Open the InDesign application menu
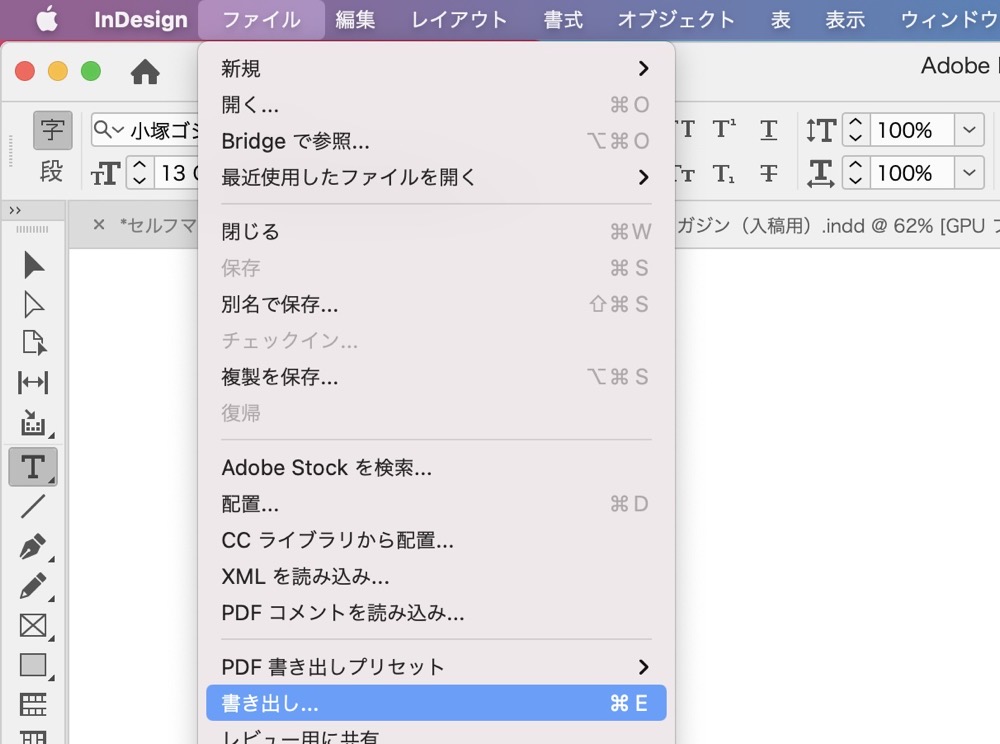1000x744 pixels. point(141,20)
